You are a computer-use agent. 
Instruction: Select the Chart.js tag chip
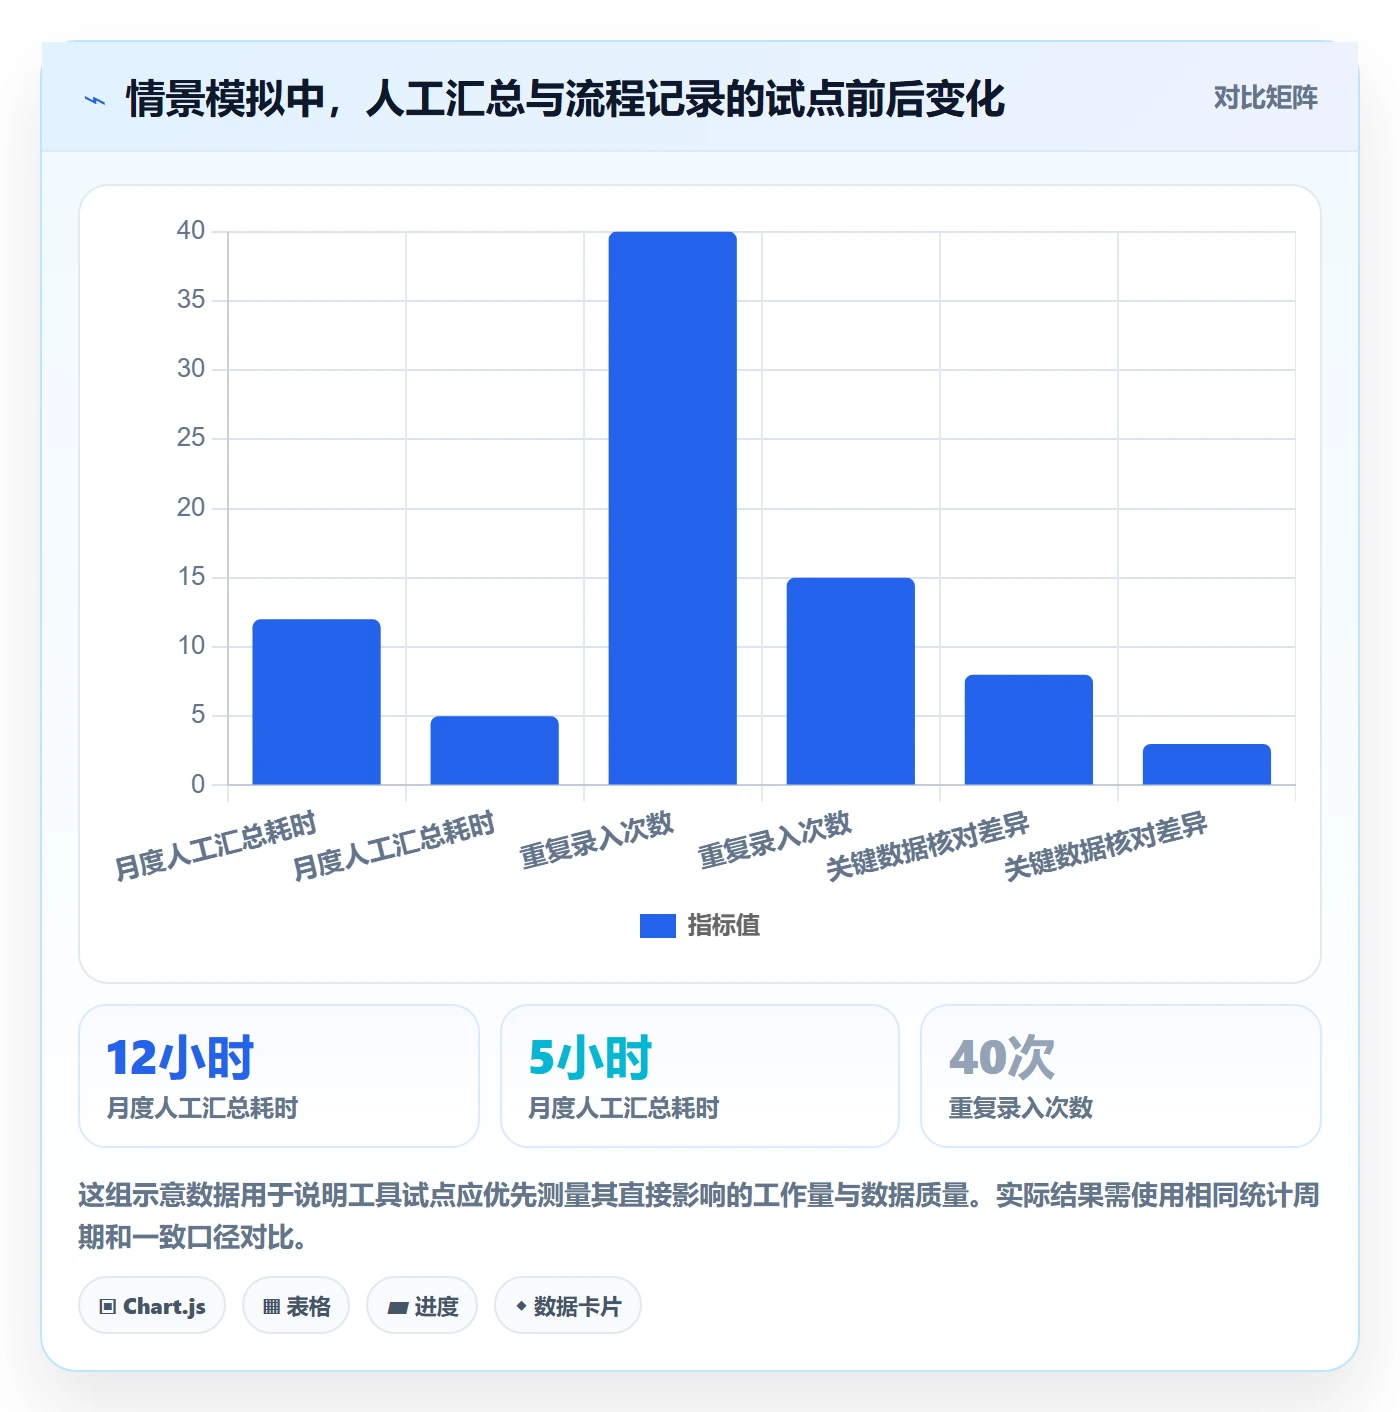(152, 1306)
